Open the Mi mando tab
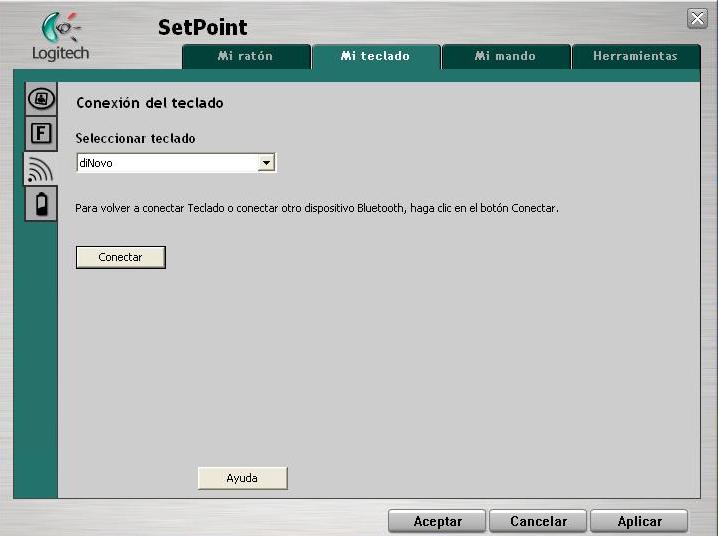718x536 pixels. 505,57
